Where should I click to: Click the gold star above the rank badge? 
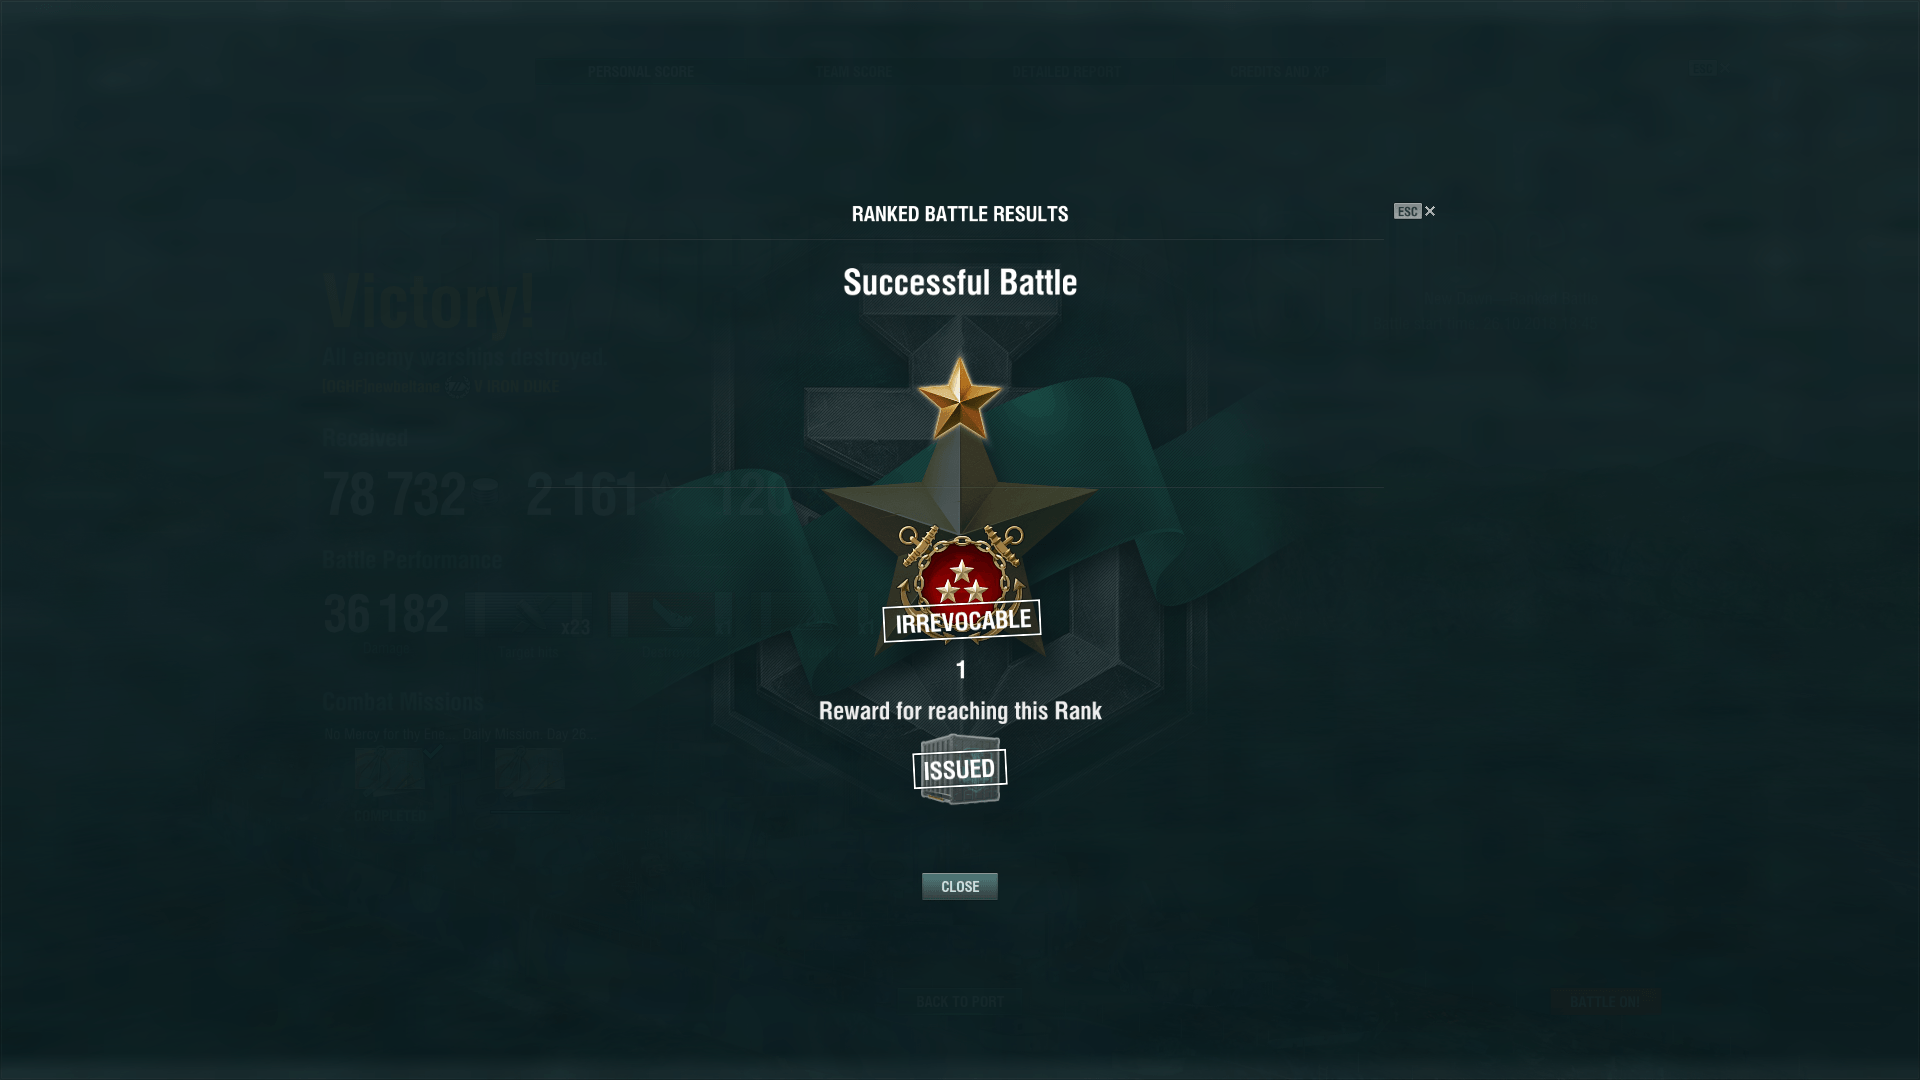[960, 398]
